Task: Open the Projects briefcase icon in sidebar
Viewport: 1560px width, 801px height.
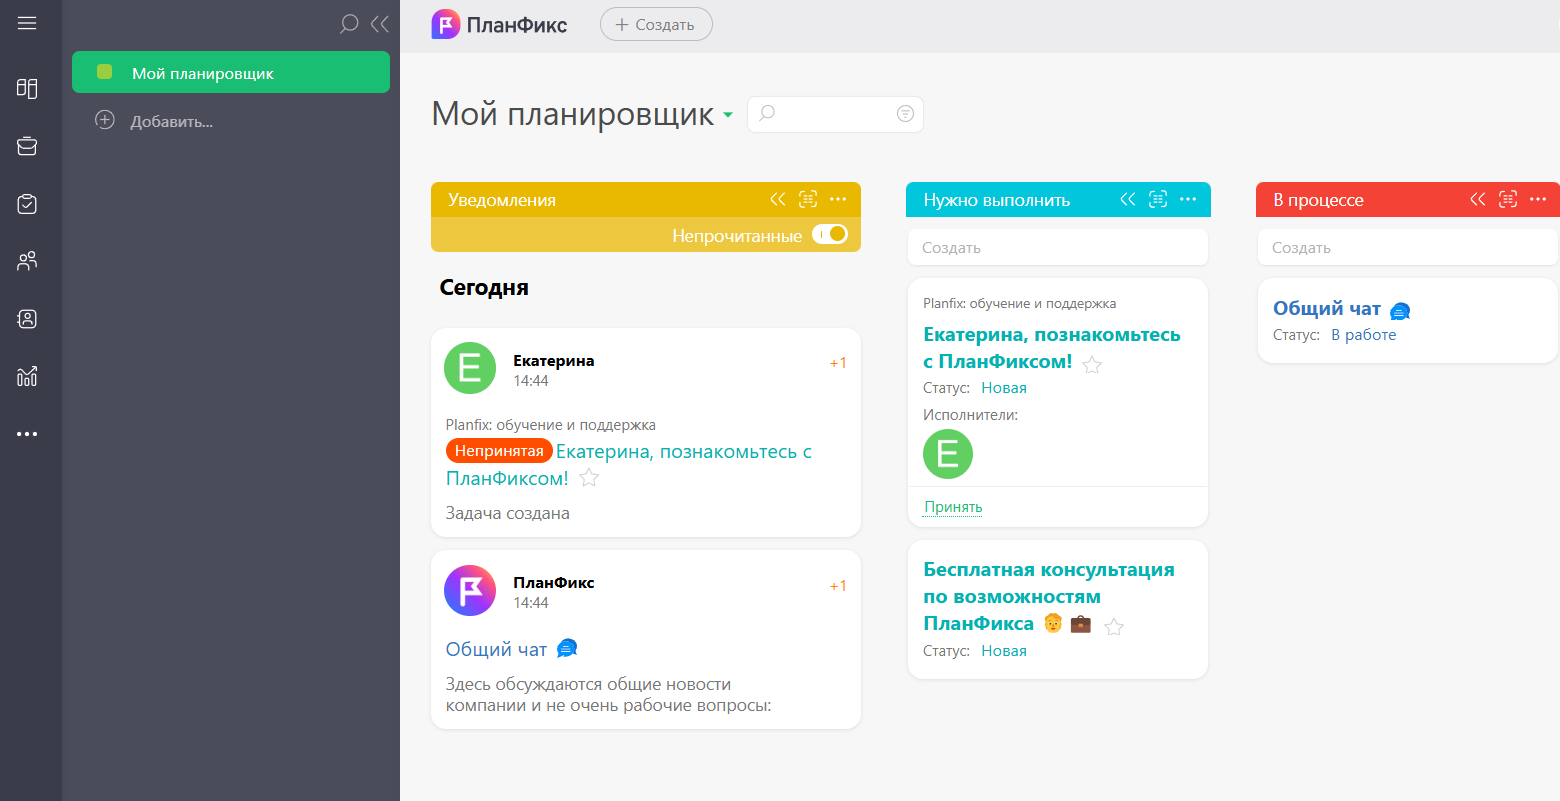Action: tap(27, 145)
